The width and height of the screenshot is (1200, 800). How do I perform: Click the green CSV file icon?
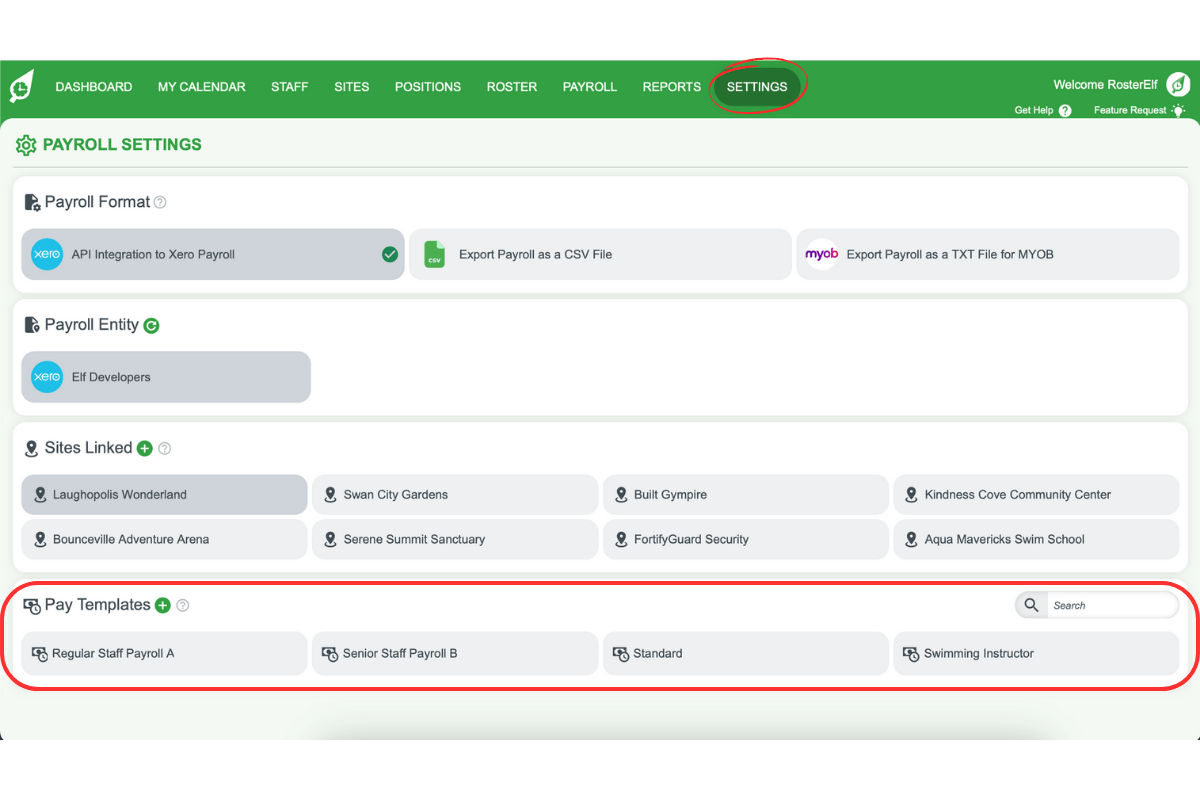pos(434,254)
